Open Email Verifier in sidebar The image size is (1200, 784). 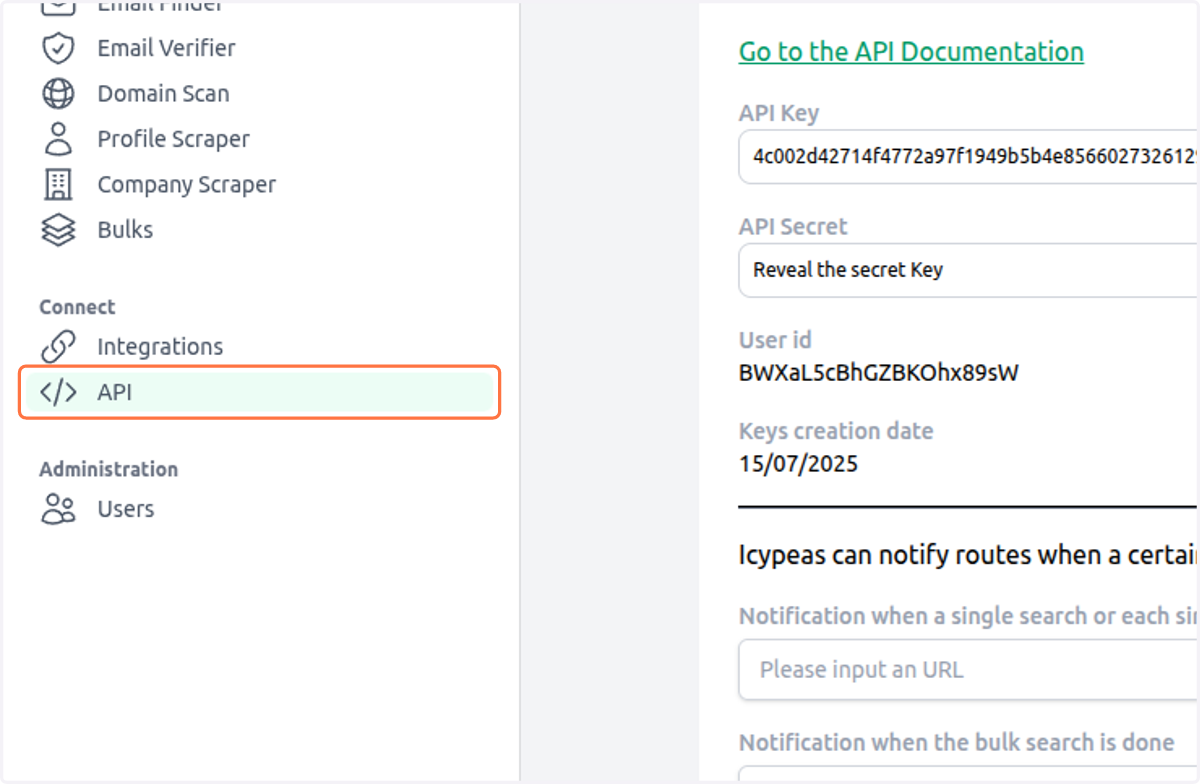coord(166,48)
